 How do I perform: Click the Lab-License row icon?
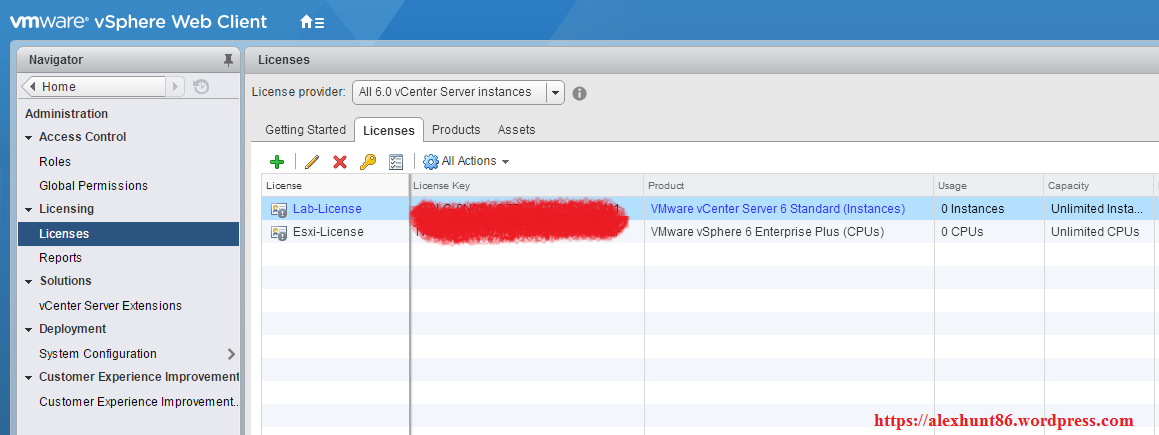tap(279, 209)
